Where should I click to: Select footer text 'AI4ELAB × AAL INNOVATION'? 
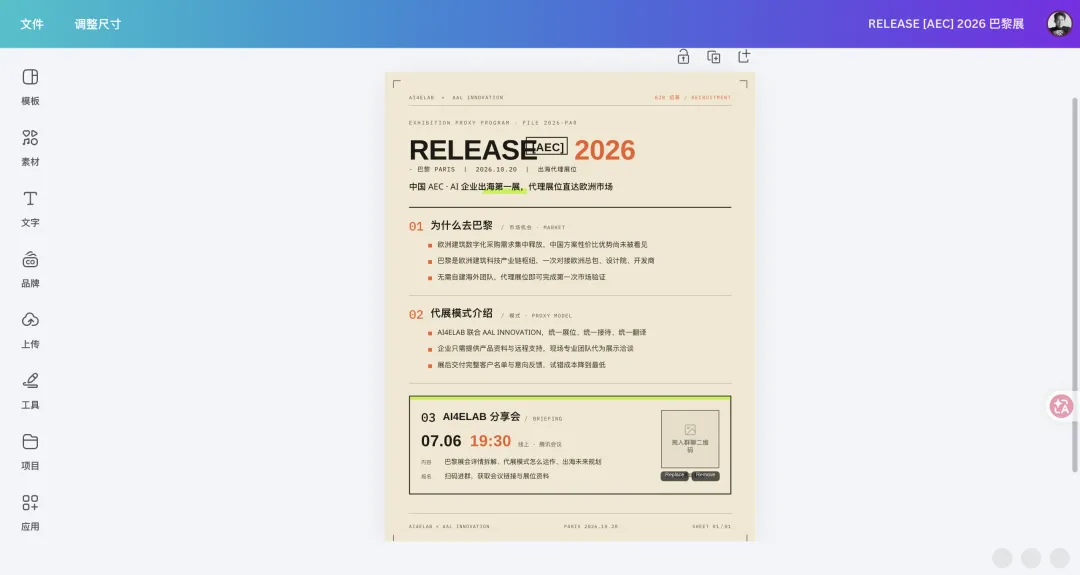[x=449, y=527]
